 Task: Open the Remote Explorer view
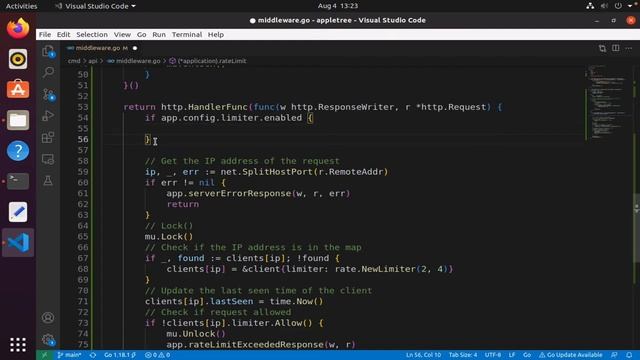(x=48, y=159)
